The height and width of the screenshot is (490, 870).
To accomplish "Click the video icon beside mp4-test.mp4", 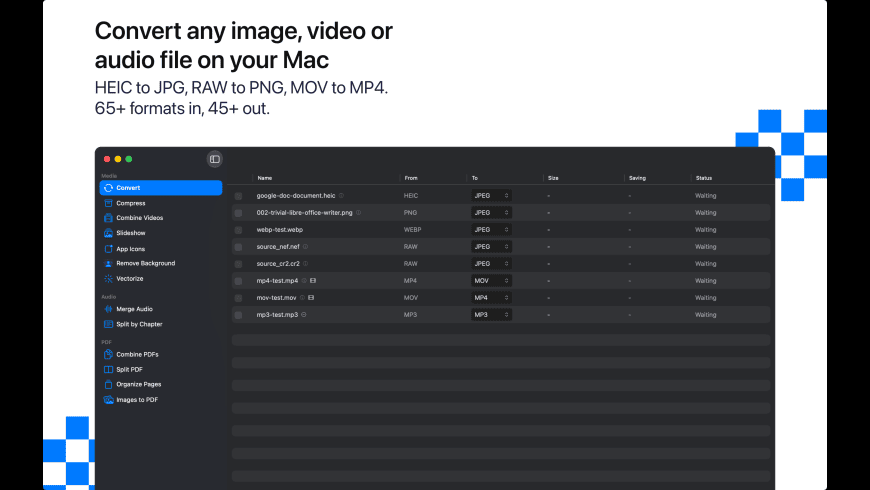I will pos(313,281).
